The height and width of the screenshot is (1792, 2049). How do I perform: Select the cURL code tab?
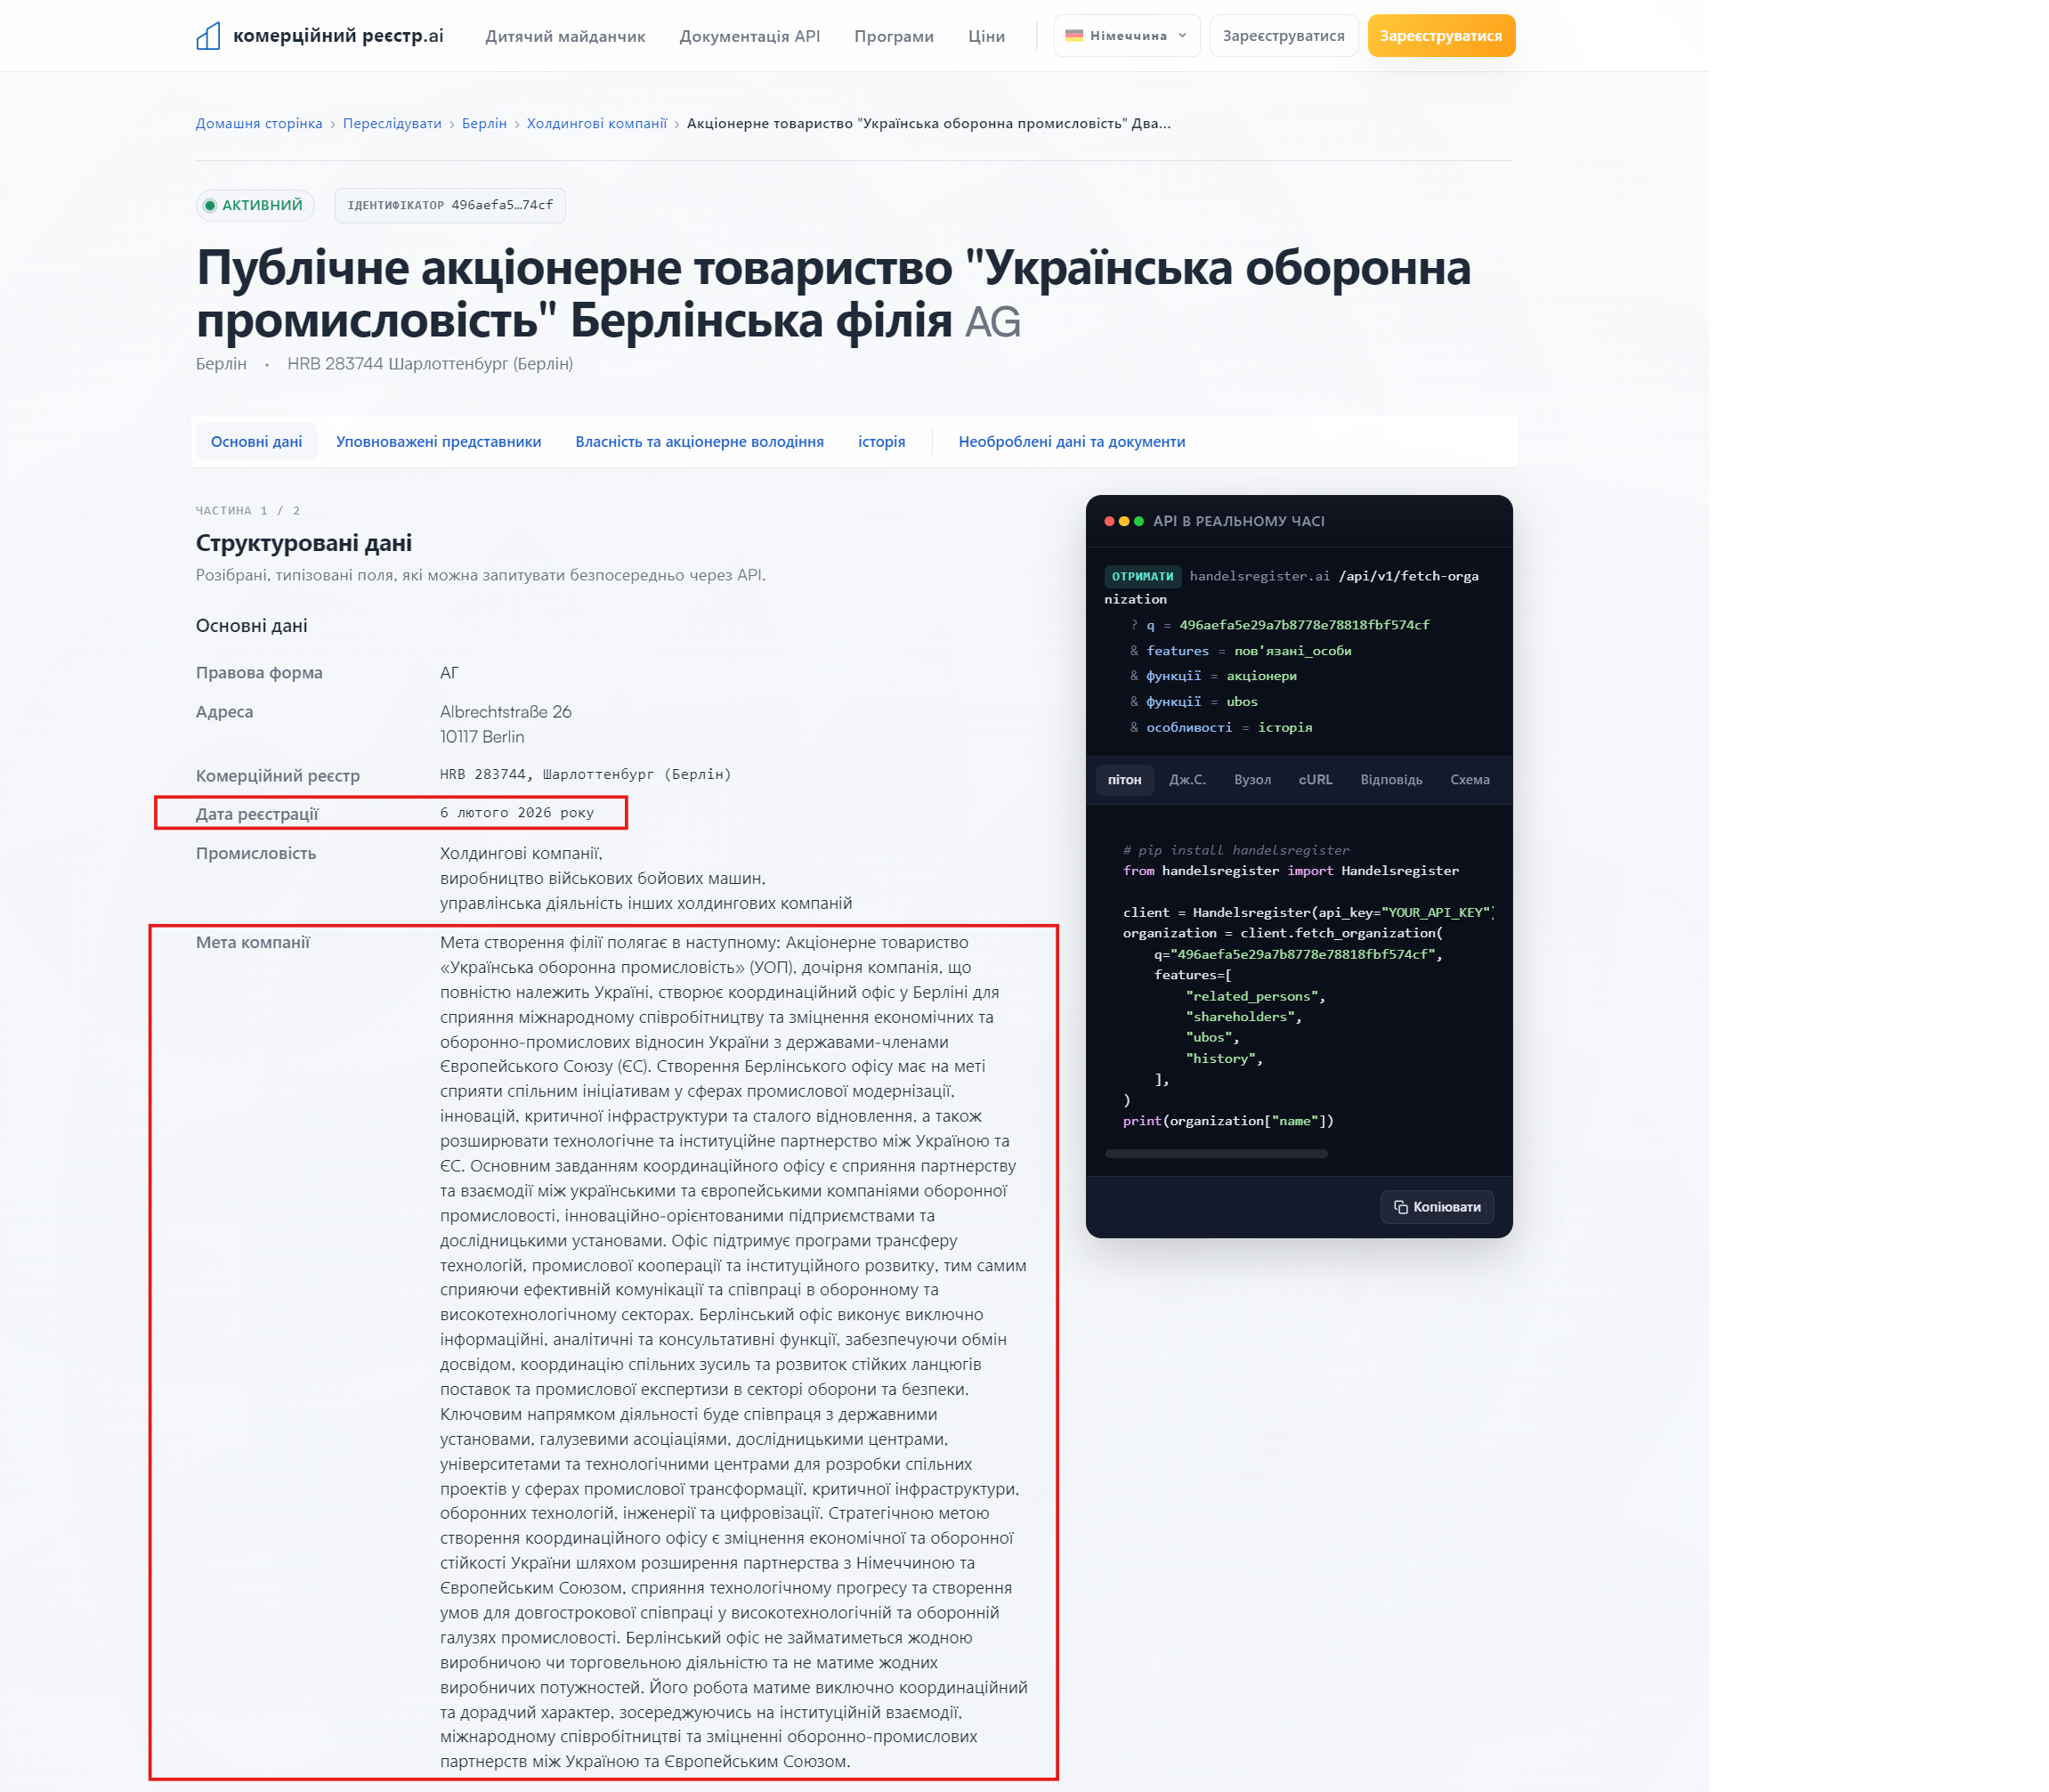pyautogui.click(x=1315, y=779)
